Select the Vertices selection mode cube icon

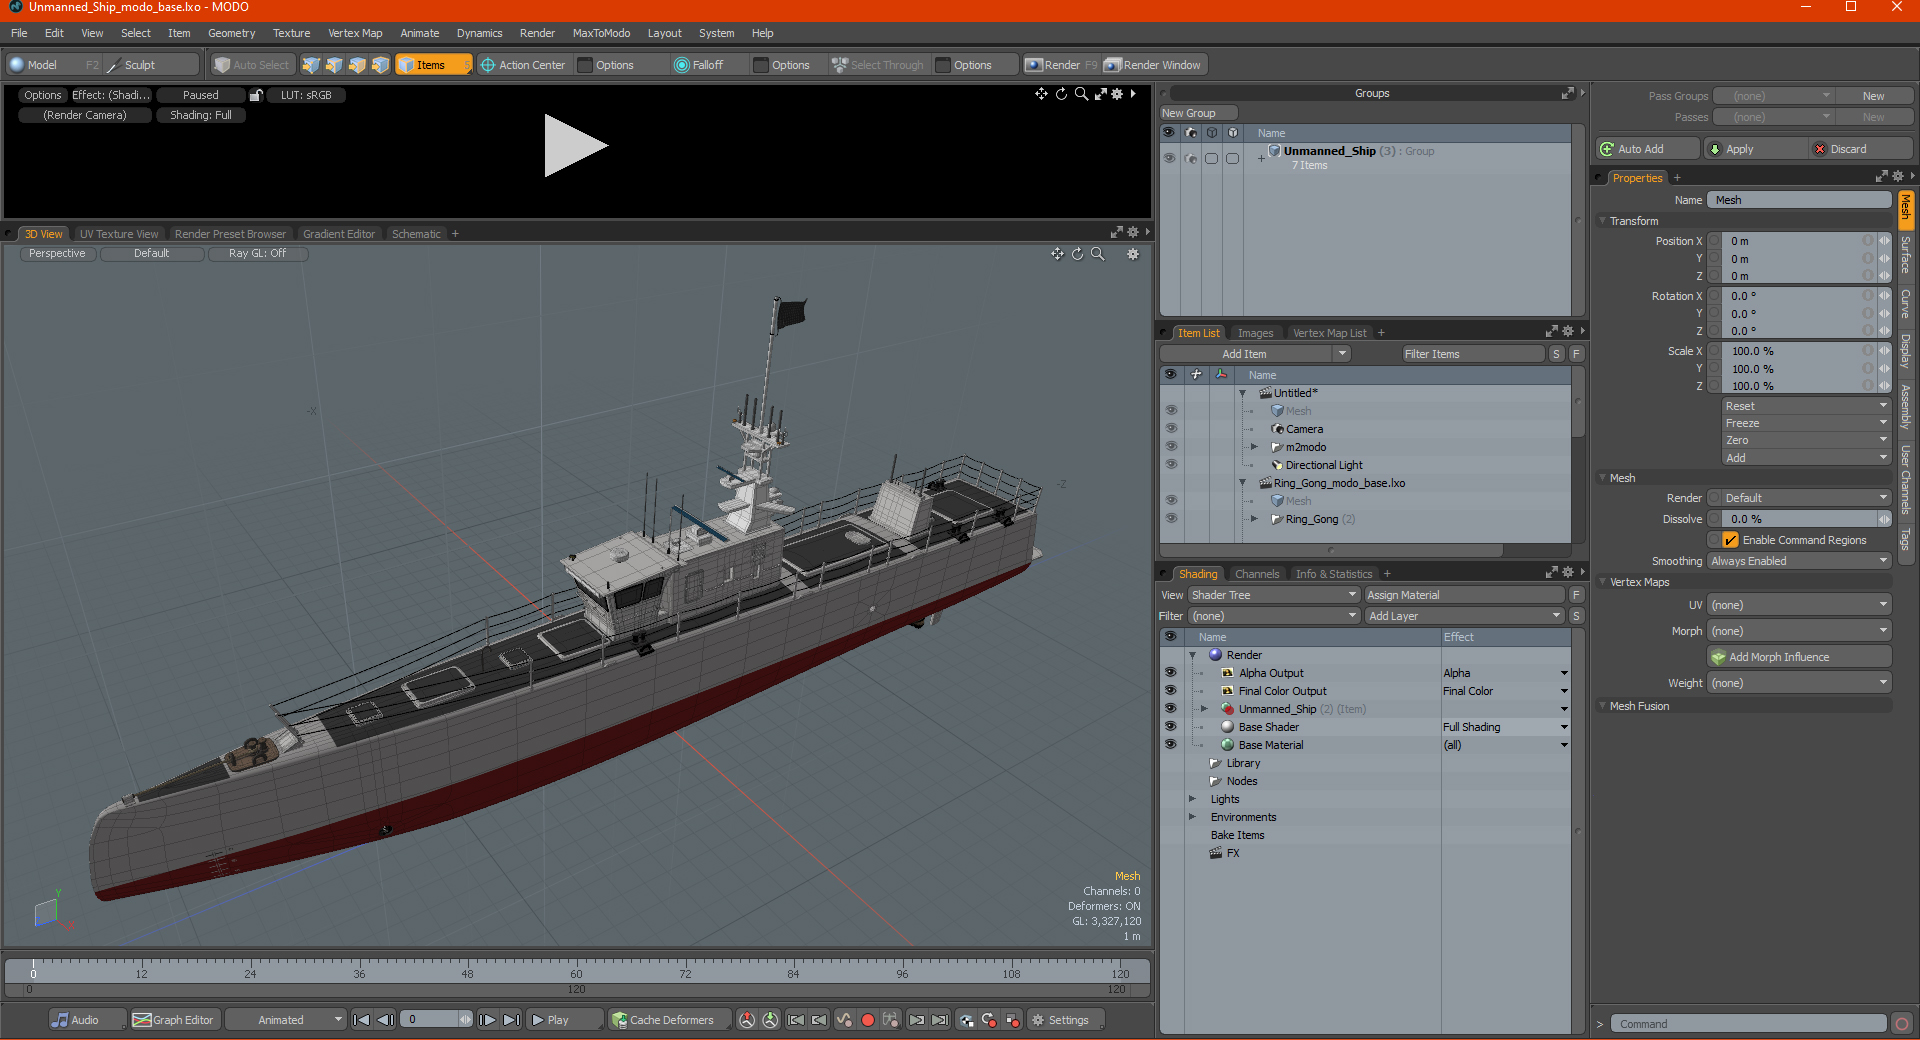(311, 65)
